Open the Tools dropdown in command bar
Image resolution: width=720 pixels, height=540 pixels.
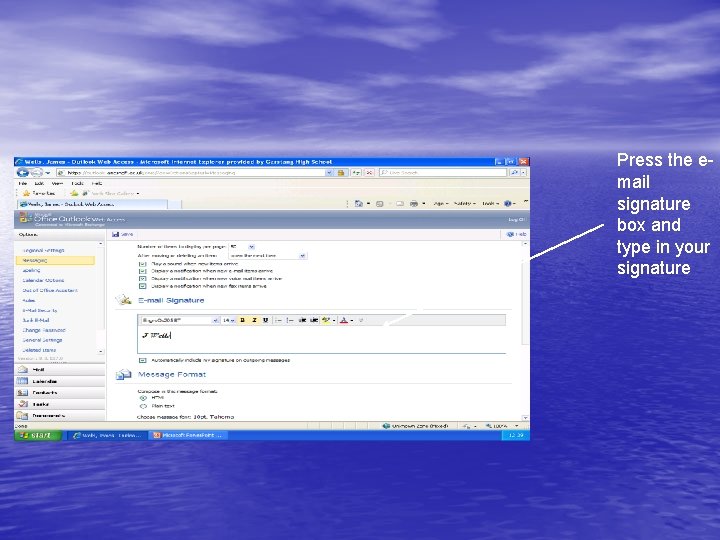click(x=490, y=203)
